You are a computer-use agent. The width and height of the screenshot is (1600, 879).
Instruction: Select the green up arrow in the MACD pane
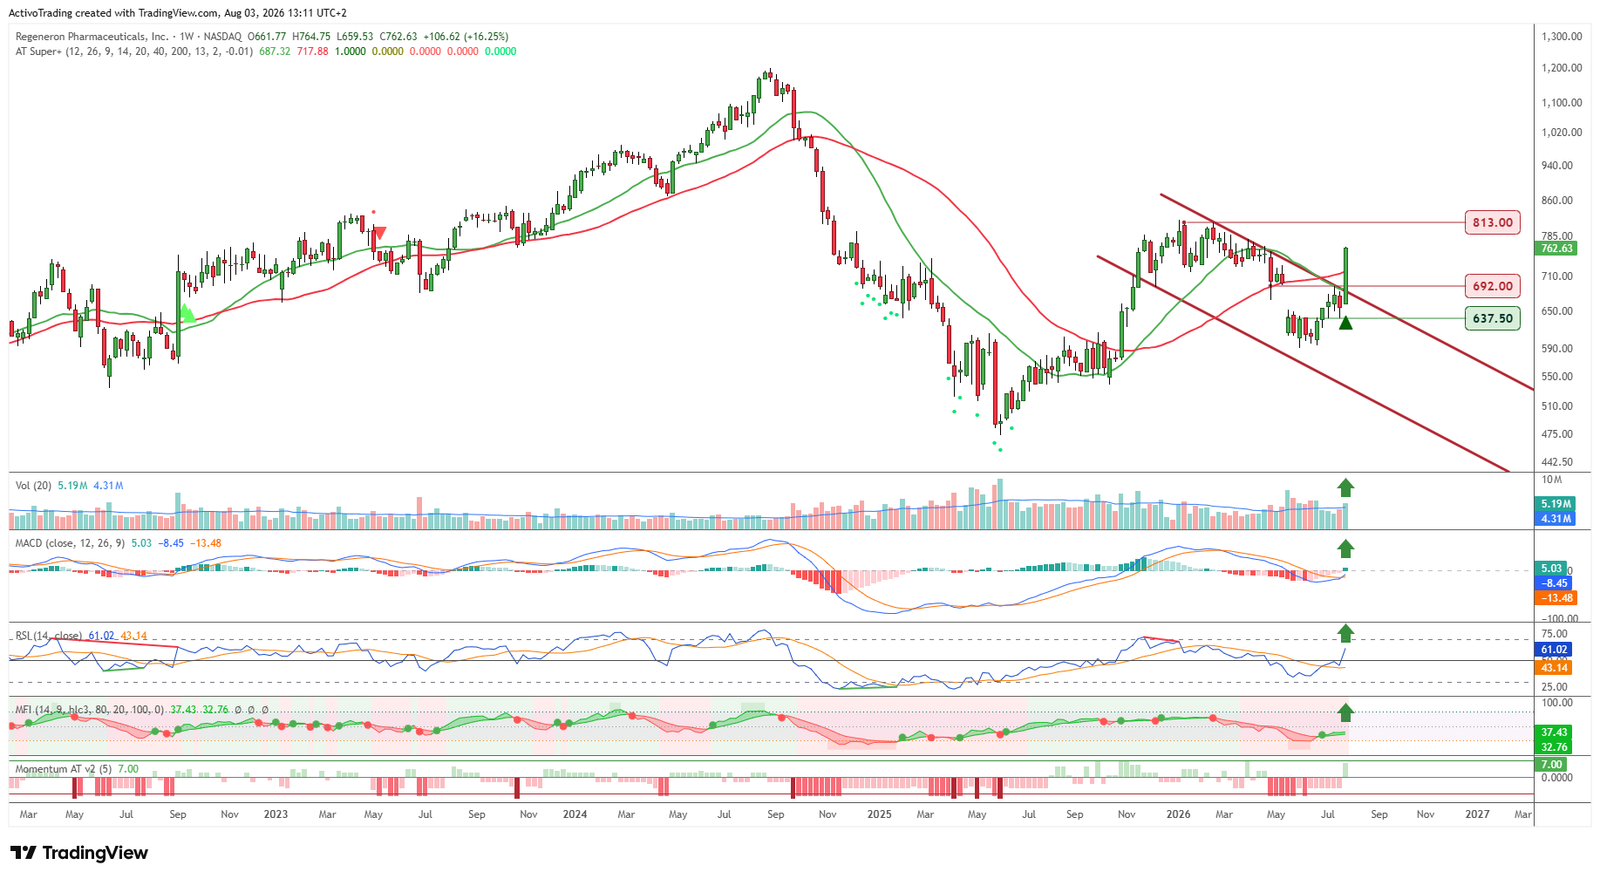point(1346,548)
